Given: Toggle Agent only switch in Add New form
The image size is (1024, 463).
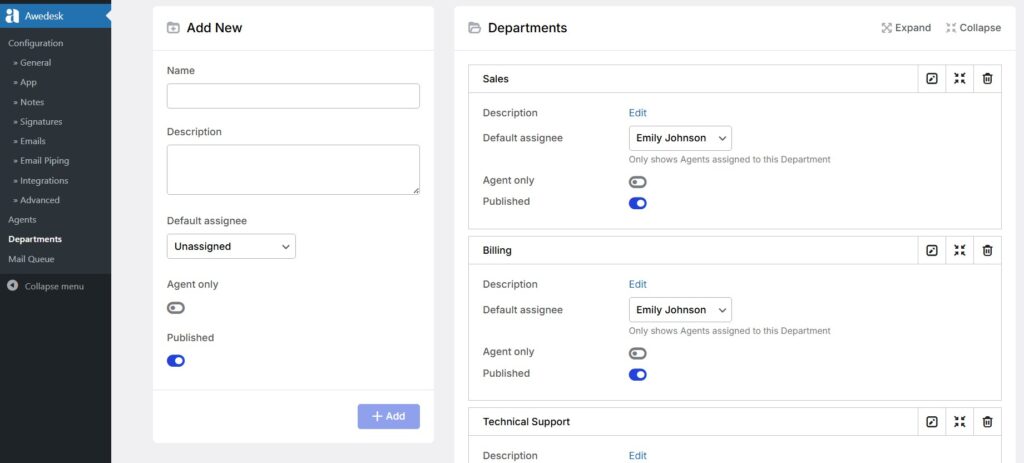Looking at the screenshot, I should [x=176, y=308].
